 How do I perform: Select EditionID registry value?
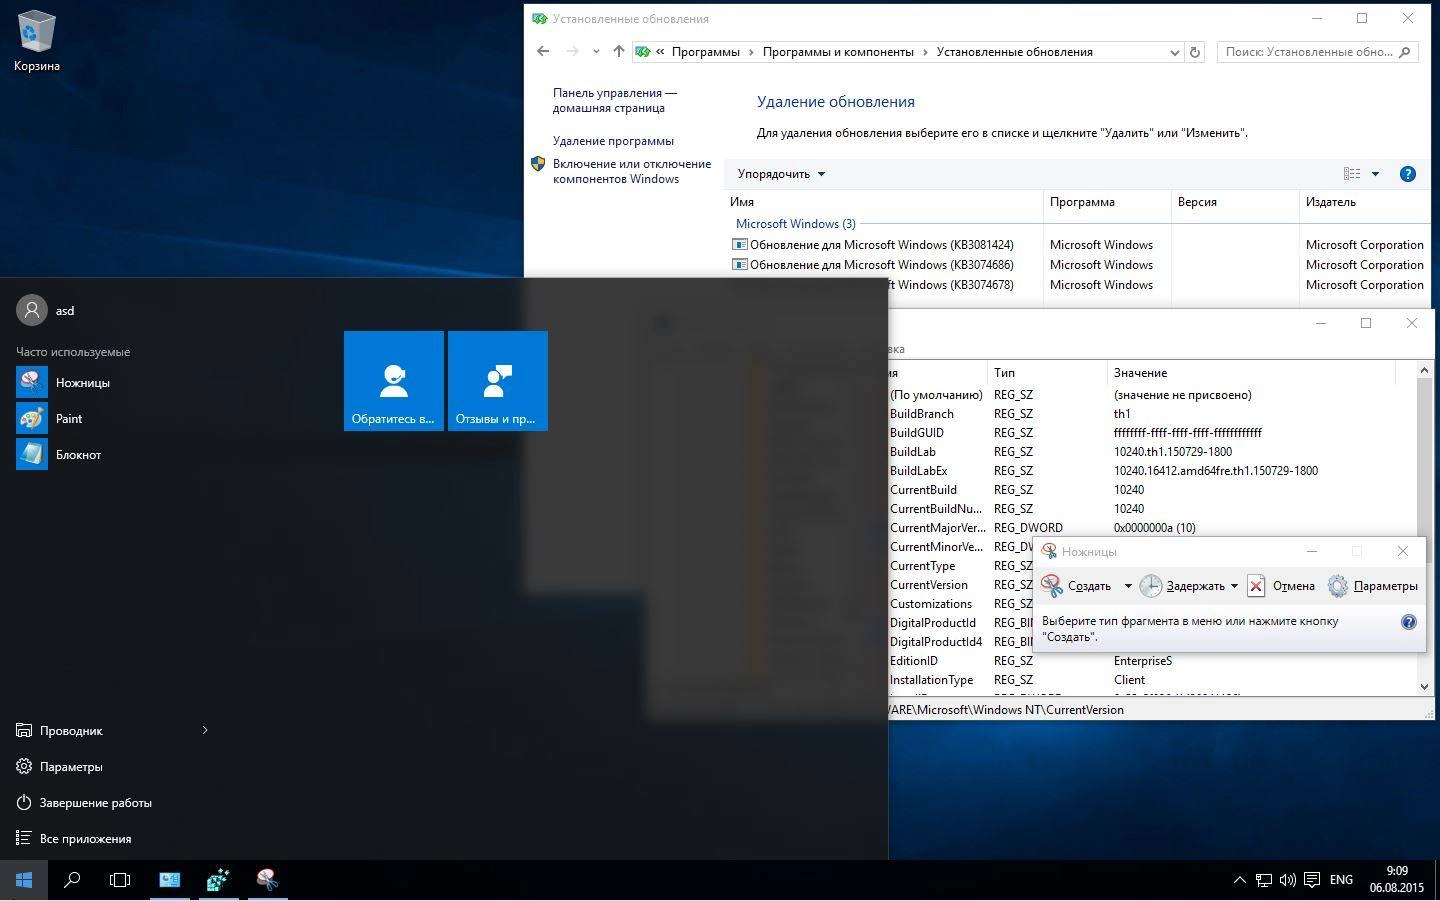[x=914, y=661]
